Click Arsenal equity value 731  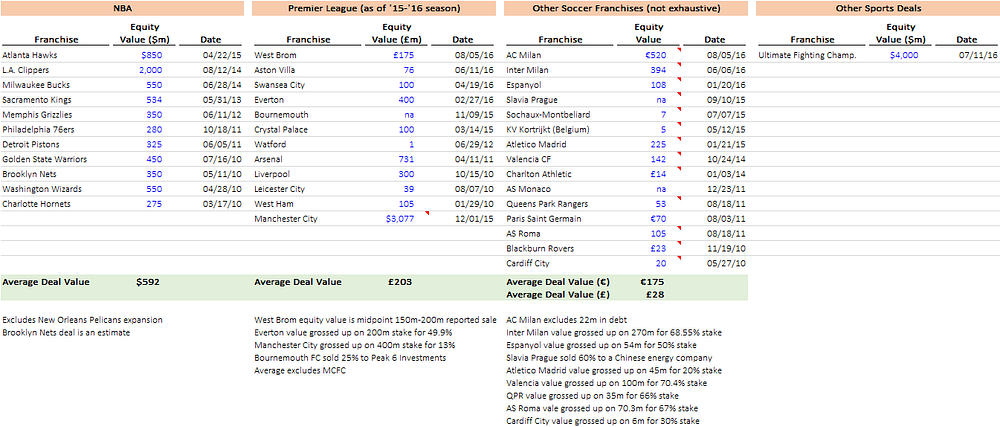coord(407,159)
